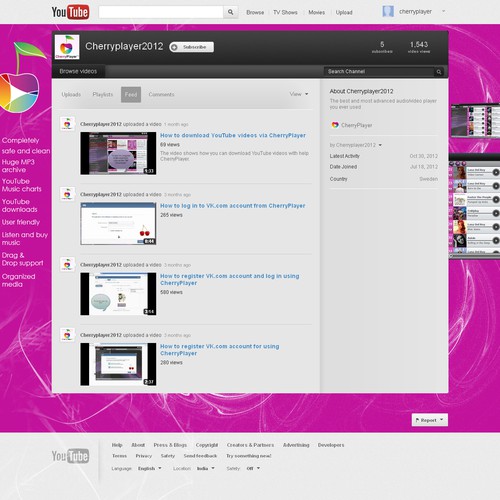The image size is (500, 500).
Task: Click the cherryplayer username in header
Action: tap(415, 12)
